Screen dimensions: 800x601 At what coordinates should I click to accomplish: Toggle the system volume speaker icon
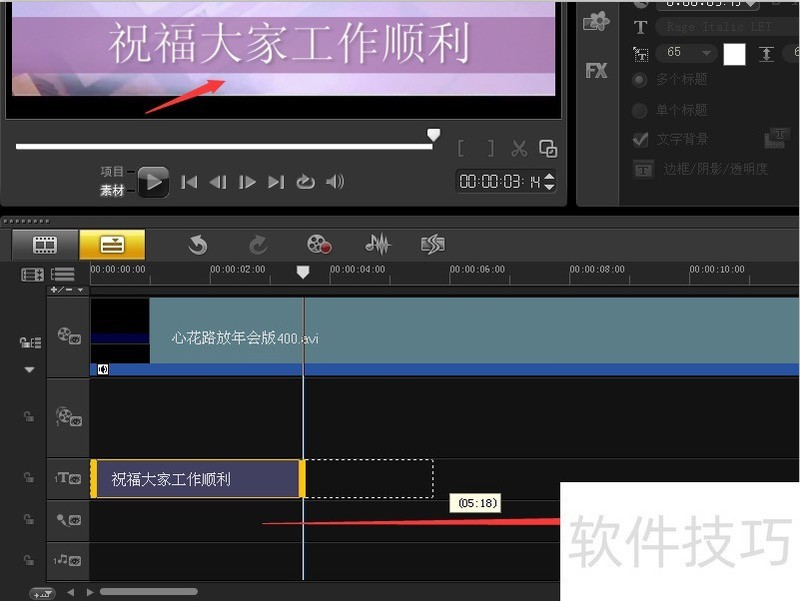click(x=335, y=182)
